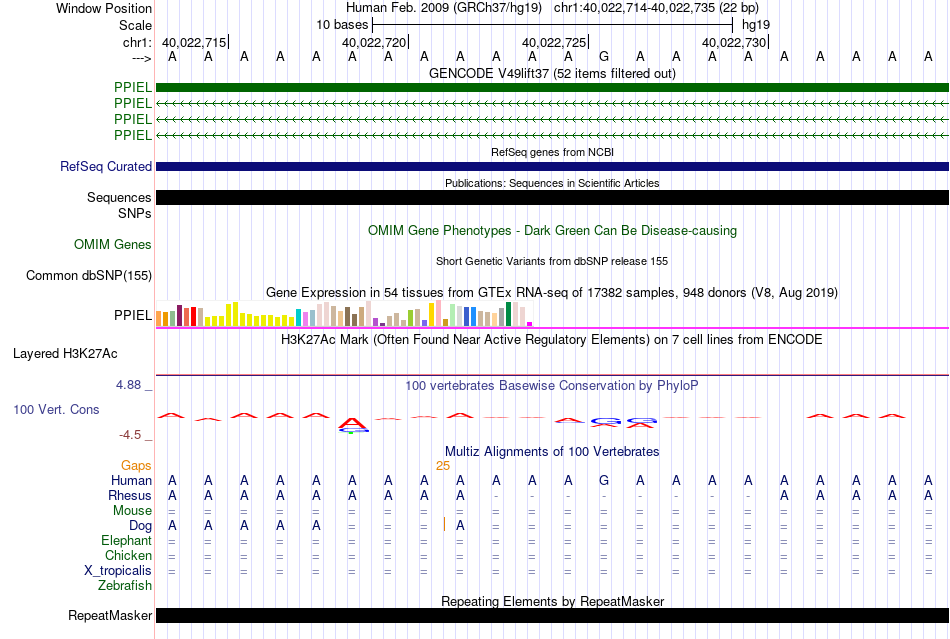Open the 'RefSeq genes from NCBI' title
950x639 pixels.
552,152
